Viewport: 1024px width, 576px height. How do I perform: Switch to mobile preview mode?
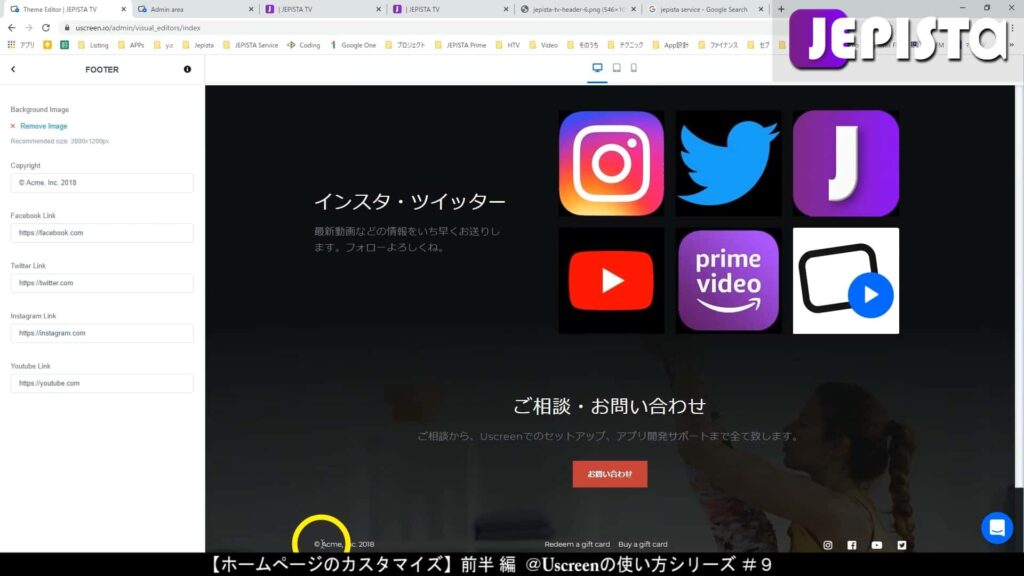click(633, 68)
